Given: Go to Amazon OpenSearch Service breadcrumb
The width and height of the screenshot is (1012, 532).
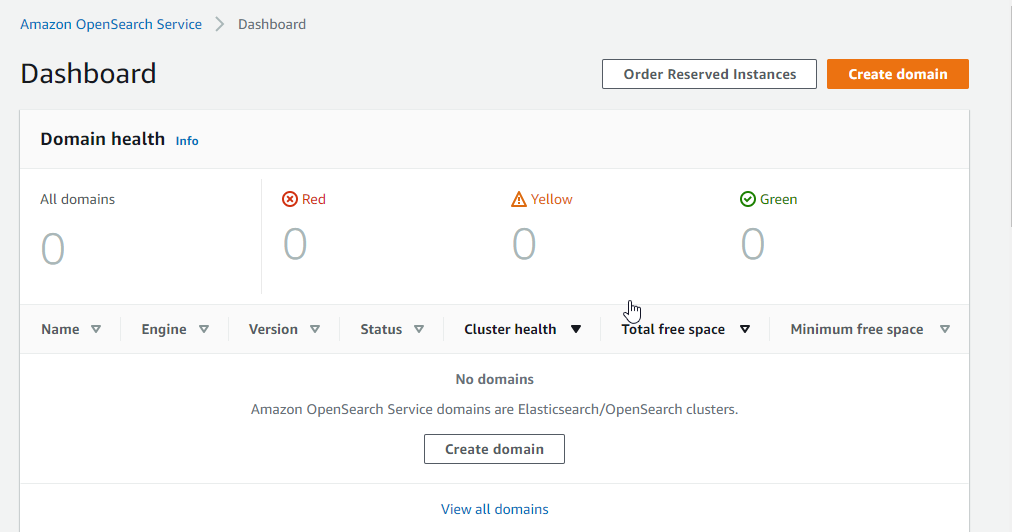Looking at the screenshot, I should [x=111, y=25].
